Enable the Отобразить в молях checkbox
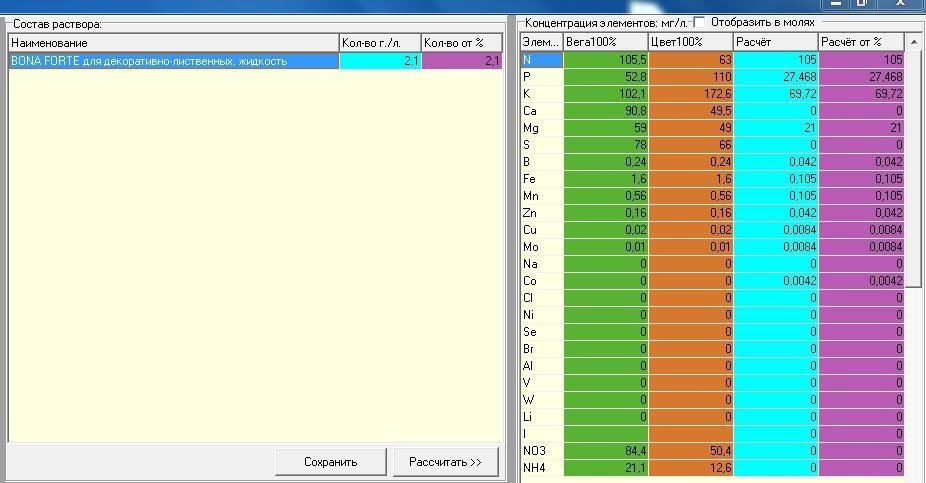926x483 pixels. click(699, 22)
